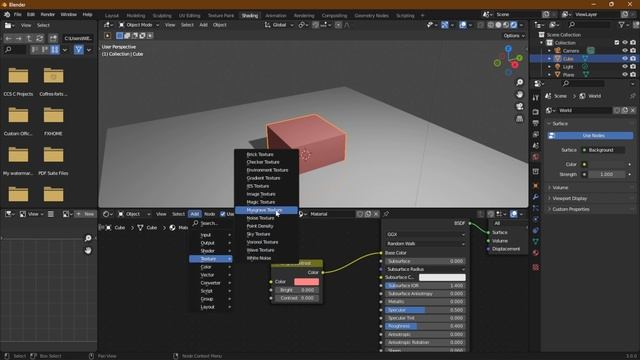Screen dimensions: 640x360
Task: Open the Random Walk subsurface dropdown
Action: 425,244
